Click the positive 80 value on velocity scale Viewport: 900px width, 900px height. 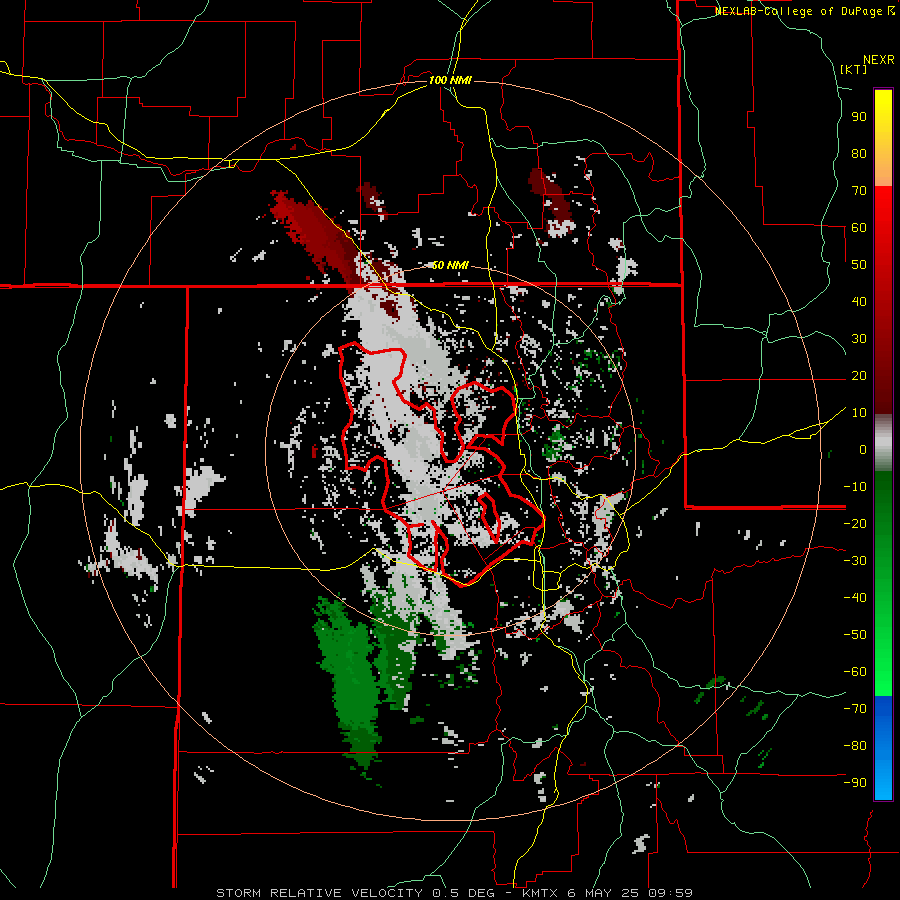pyautogui.click(x=859, y=154)
